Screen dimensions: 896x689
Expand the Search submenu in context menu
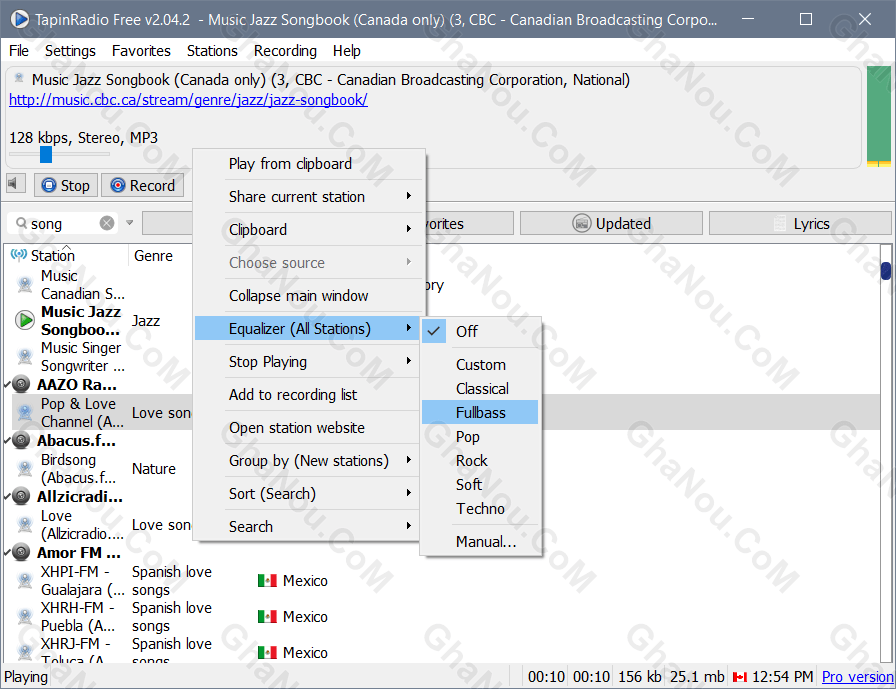click(x=309, y=527)
